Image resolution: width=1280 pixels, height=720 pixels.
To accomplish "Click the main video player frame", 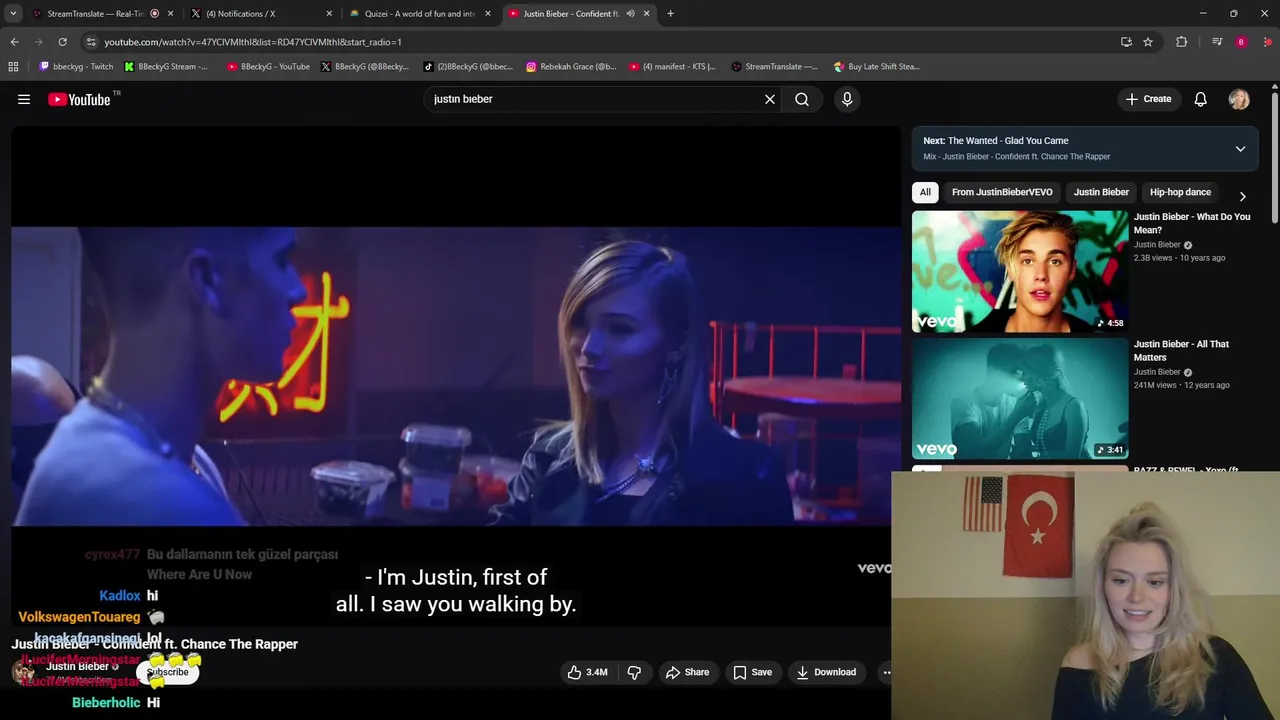I will 456,376.
